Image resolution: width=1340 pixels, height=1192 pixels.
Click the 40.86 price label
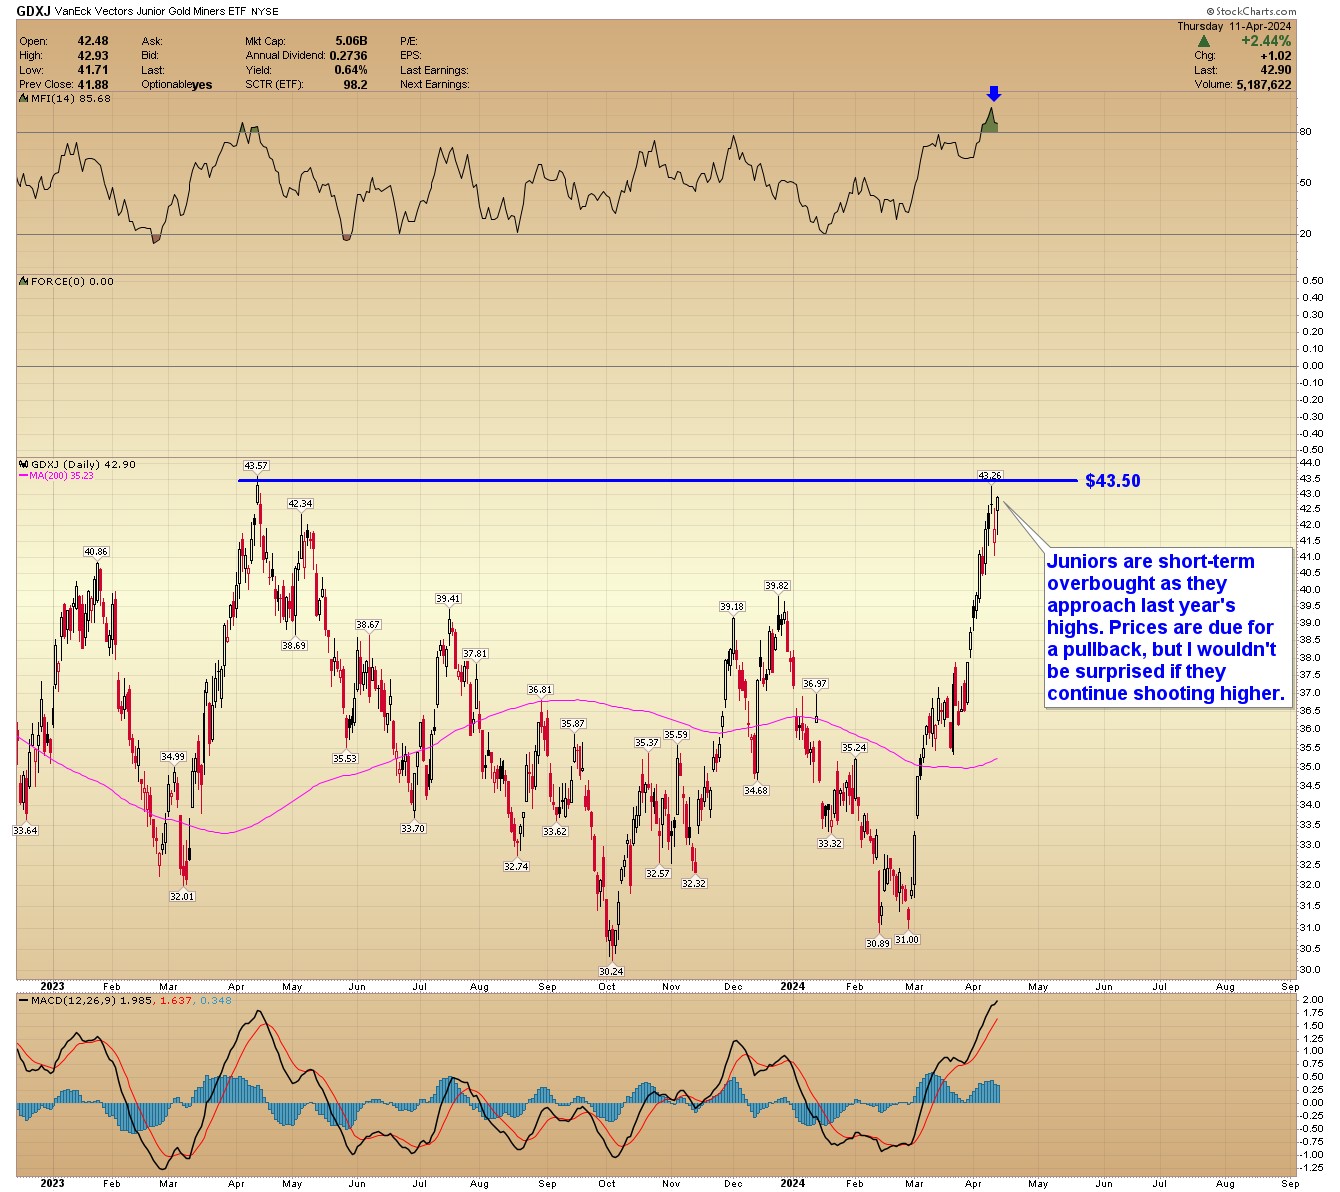(96, 552)
